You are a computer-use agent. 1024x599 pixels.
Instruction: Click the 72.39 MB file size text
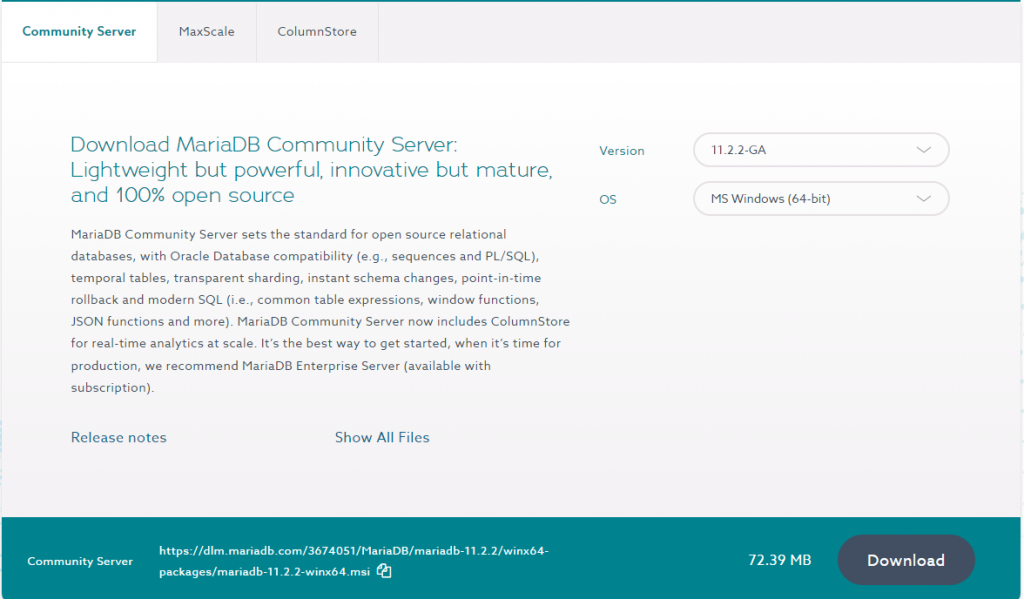click(x=779, y=560)
